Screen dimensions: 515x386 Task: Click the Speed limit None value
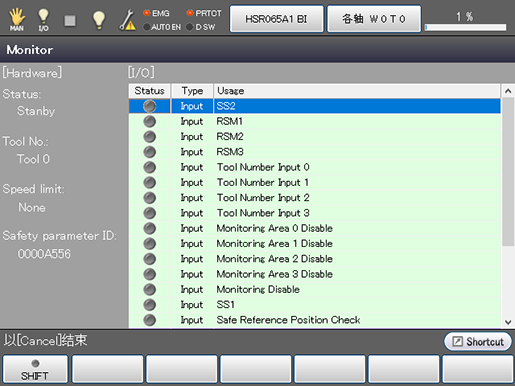pyautogui.click(x=32, y=208)
